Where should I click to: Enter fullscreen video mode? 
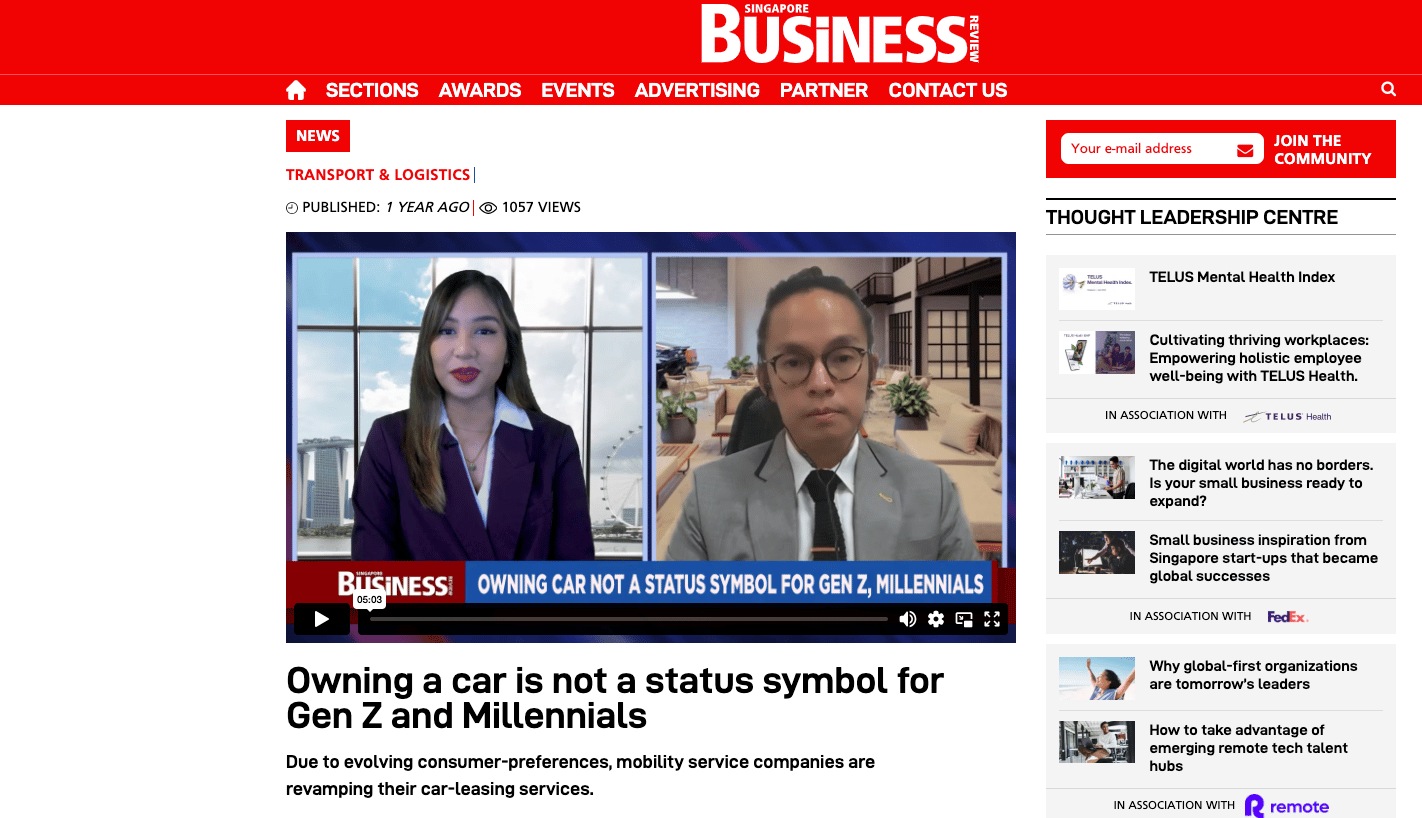click(992, 619)
